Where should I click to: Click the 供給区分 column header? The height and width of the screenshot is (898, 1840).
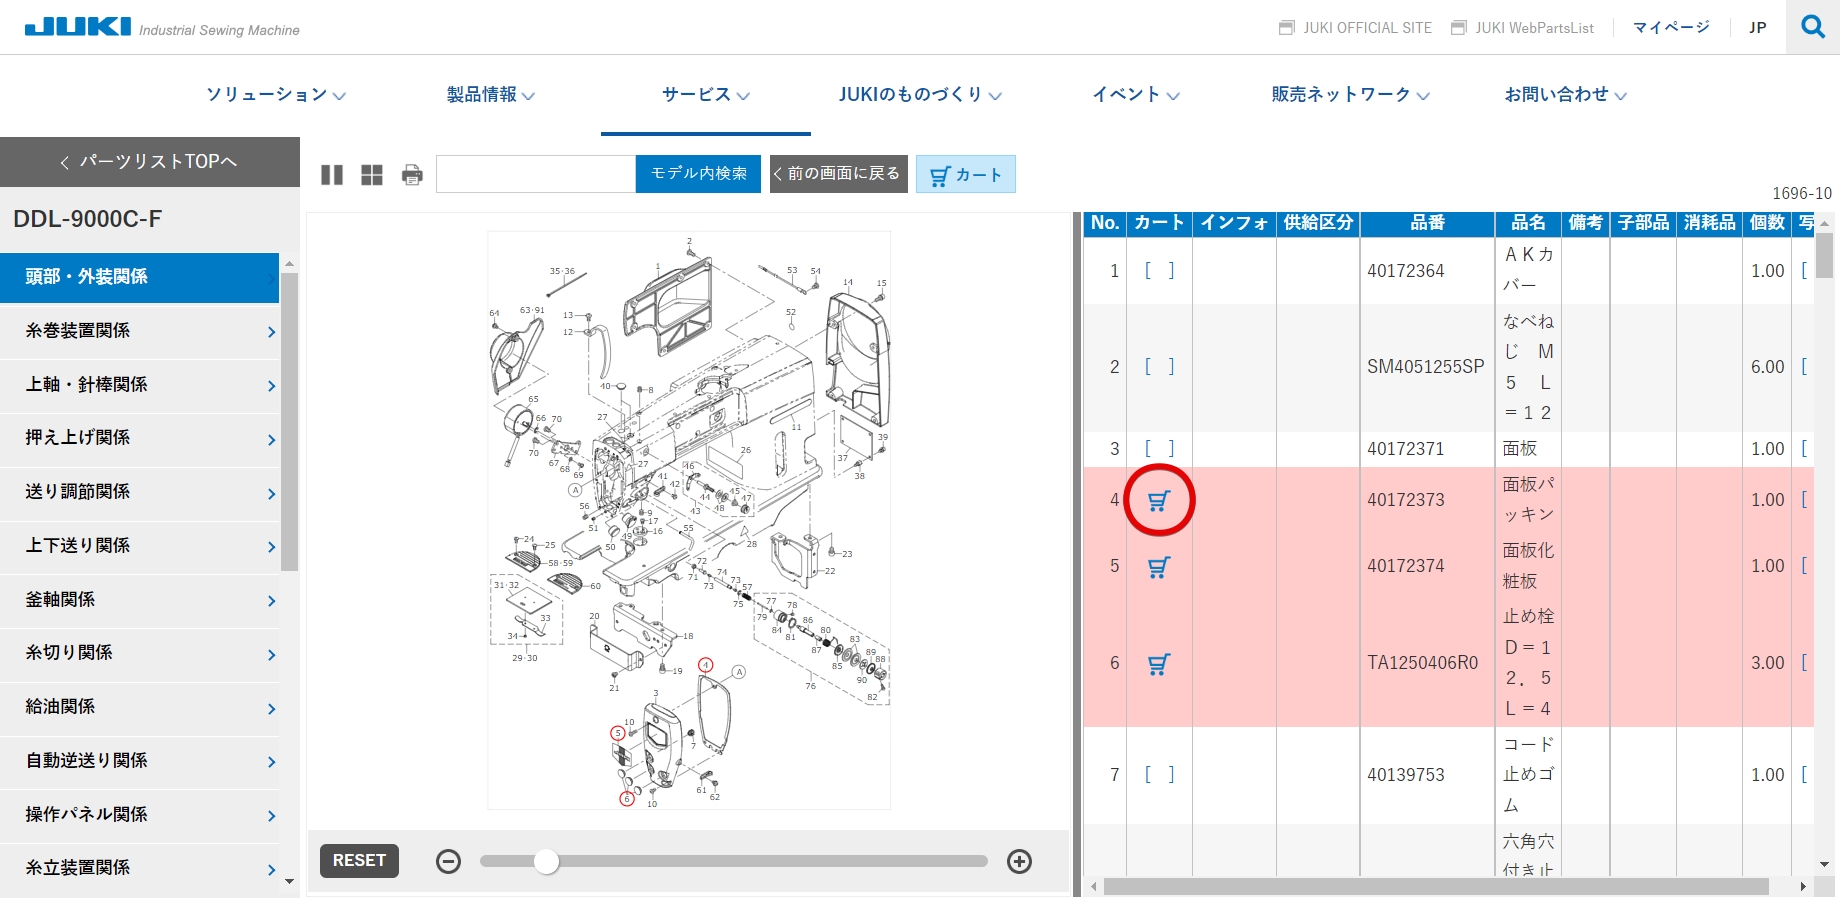tap(1318, 223)
